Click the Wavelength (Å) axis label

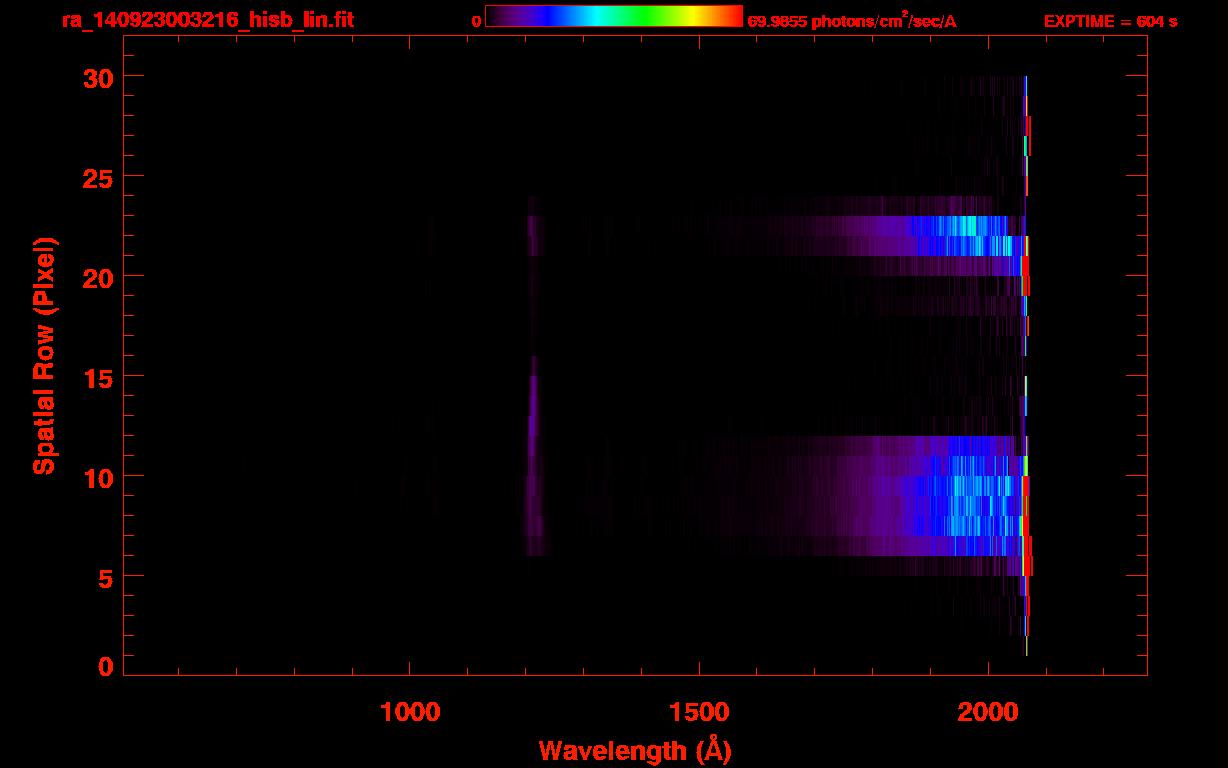(635, 750)
